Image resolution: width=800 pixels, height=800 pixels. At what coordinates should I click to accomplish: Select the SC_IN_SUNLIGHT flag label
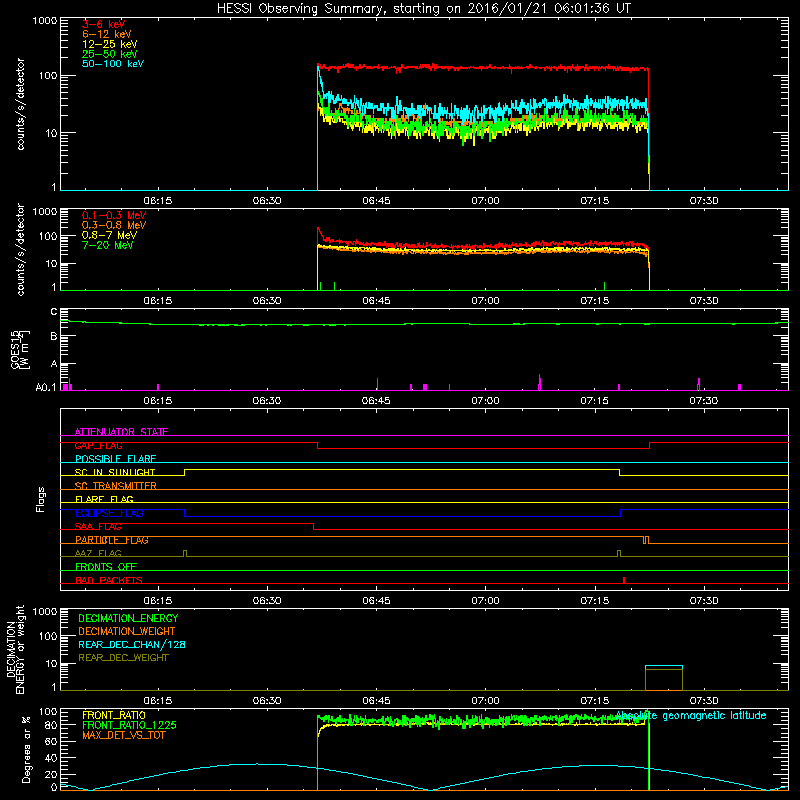[115, 472]
